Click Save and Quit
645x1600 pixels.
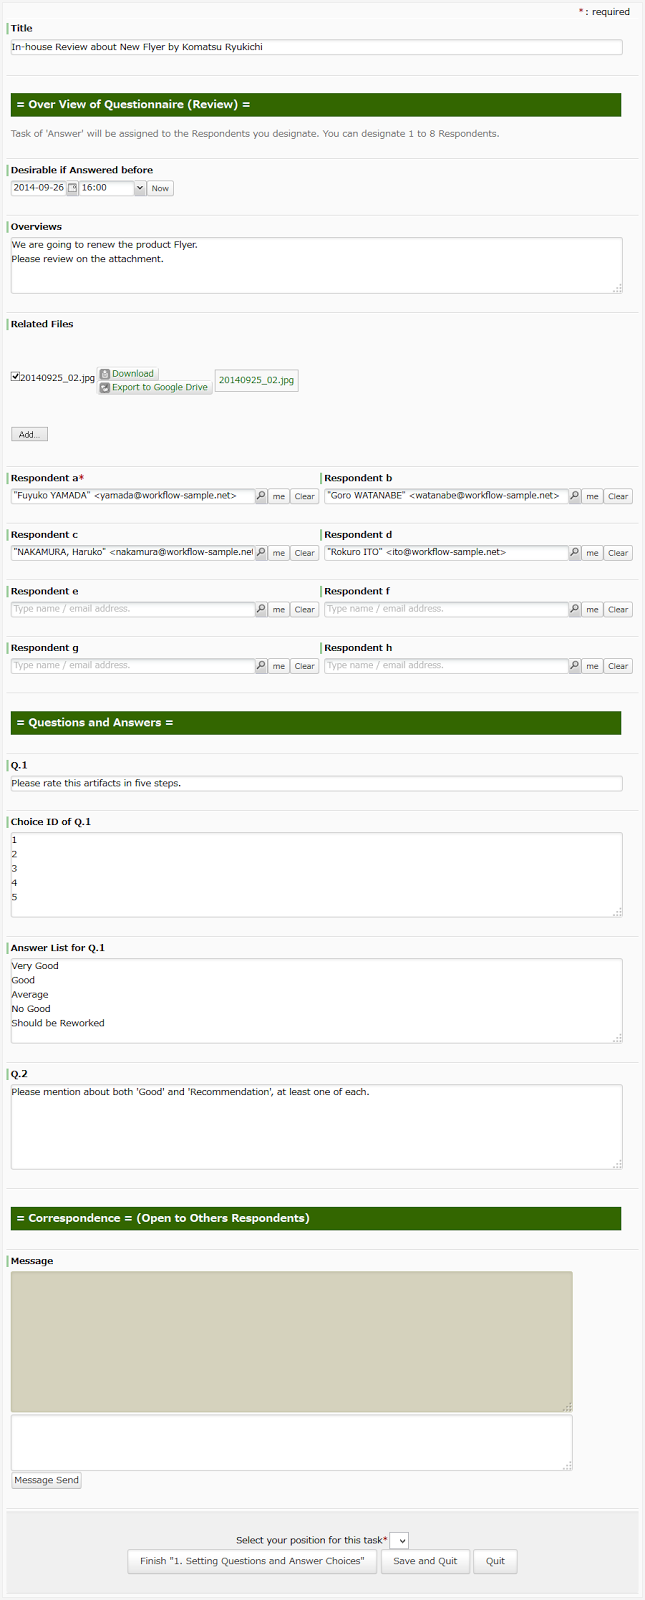[x=425, y=1561]
